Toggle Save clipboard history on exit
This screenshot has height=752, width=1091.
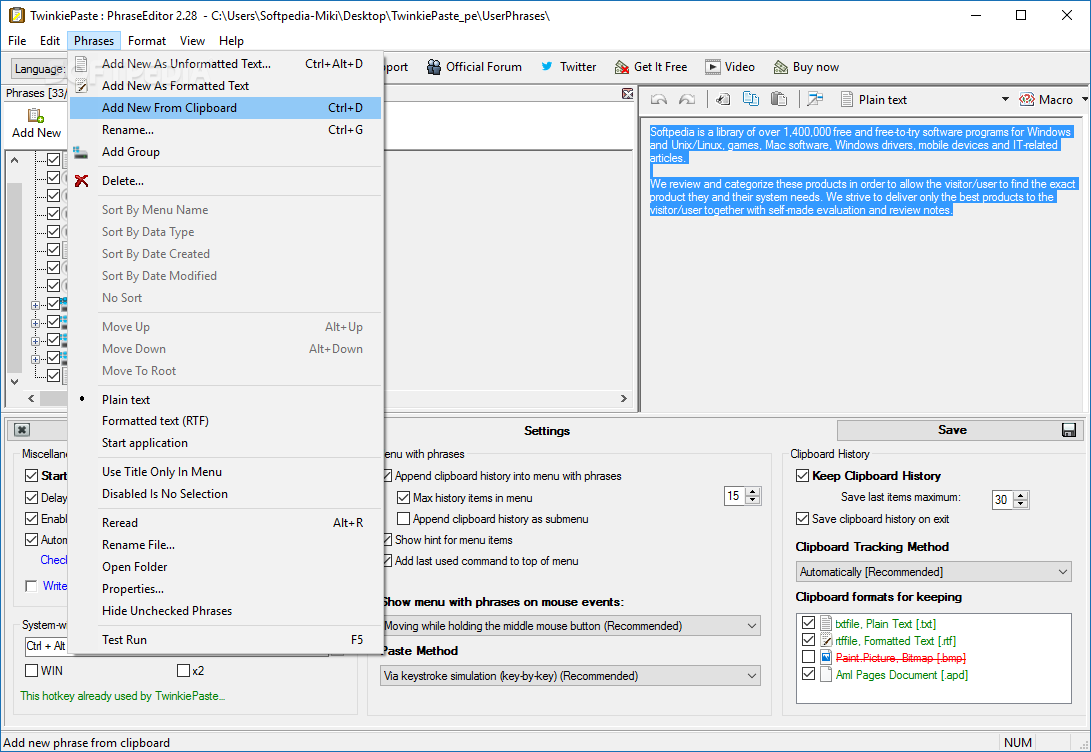click(x=802, y=519)
